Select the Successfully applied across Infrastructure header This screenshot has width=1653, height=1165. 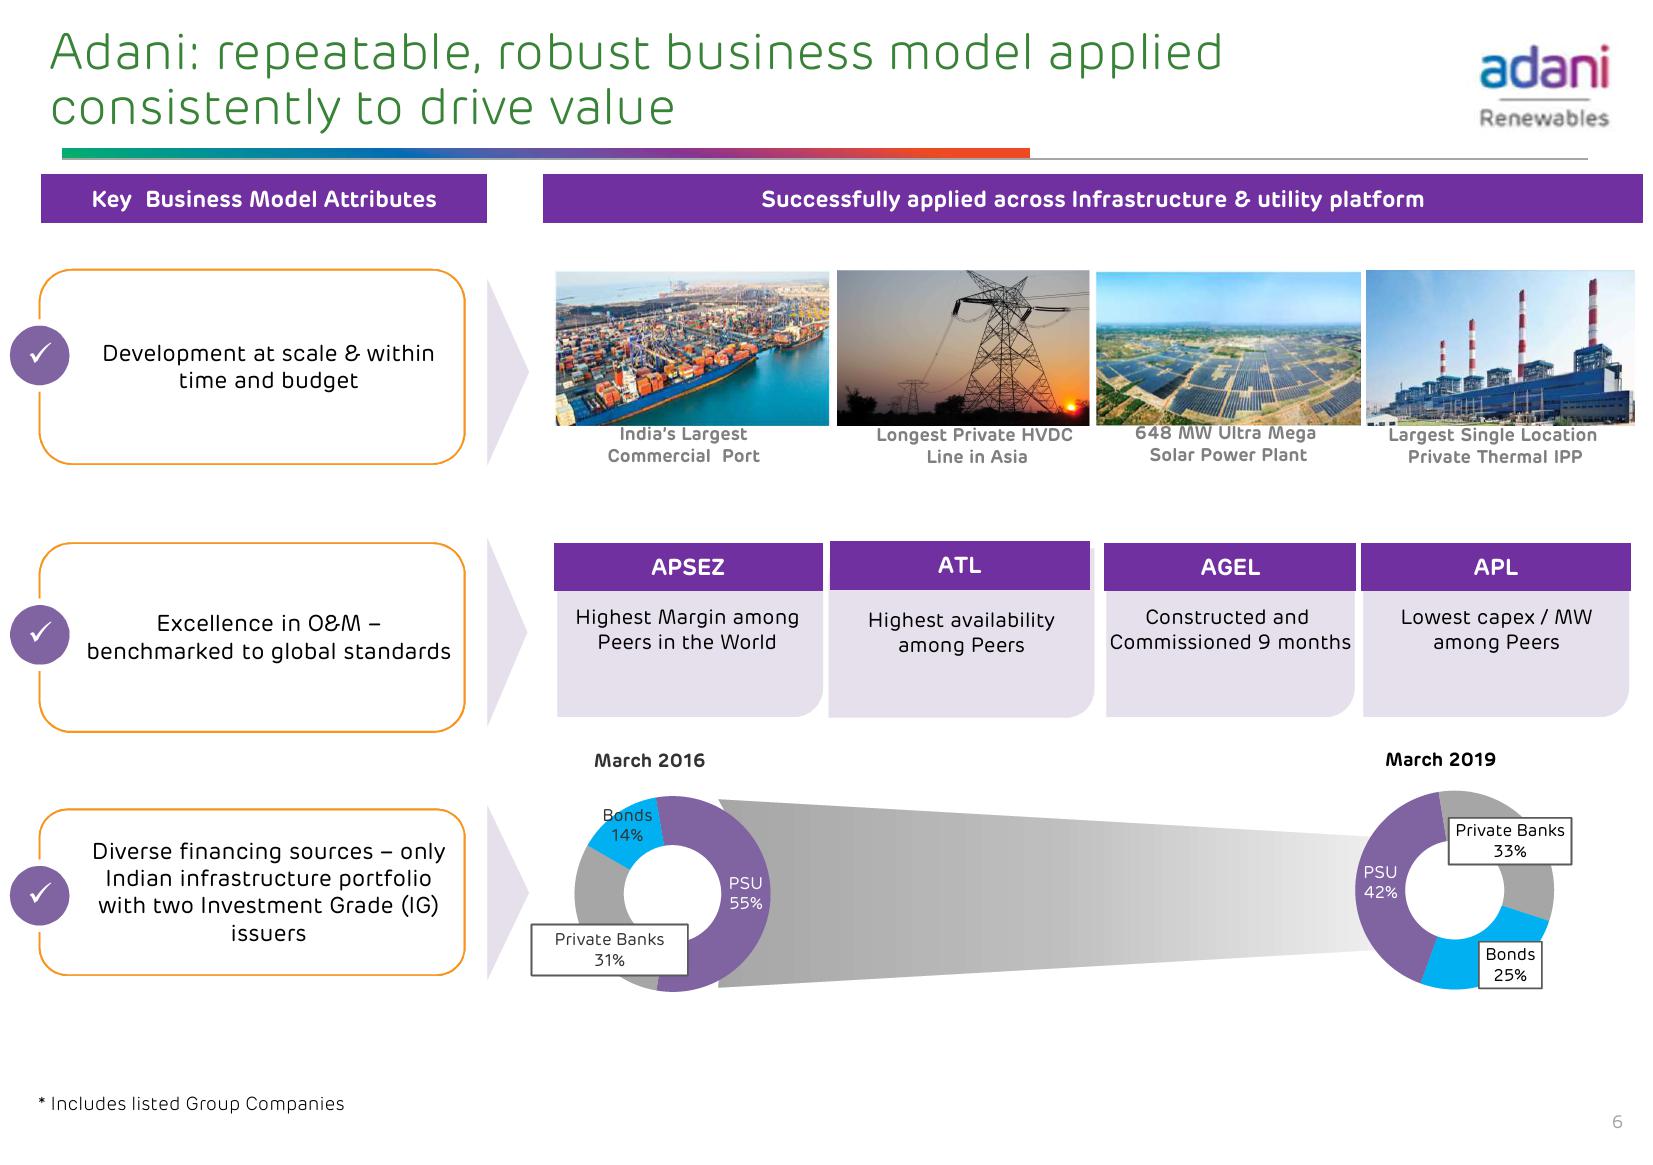[x=1092, y=199]
